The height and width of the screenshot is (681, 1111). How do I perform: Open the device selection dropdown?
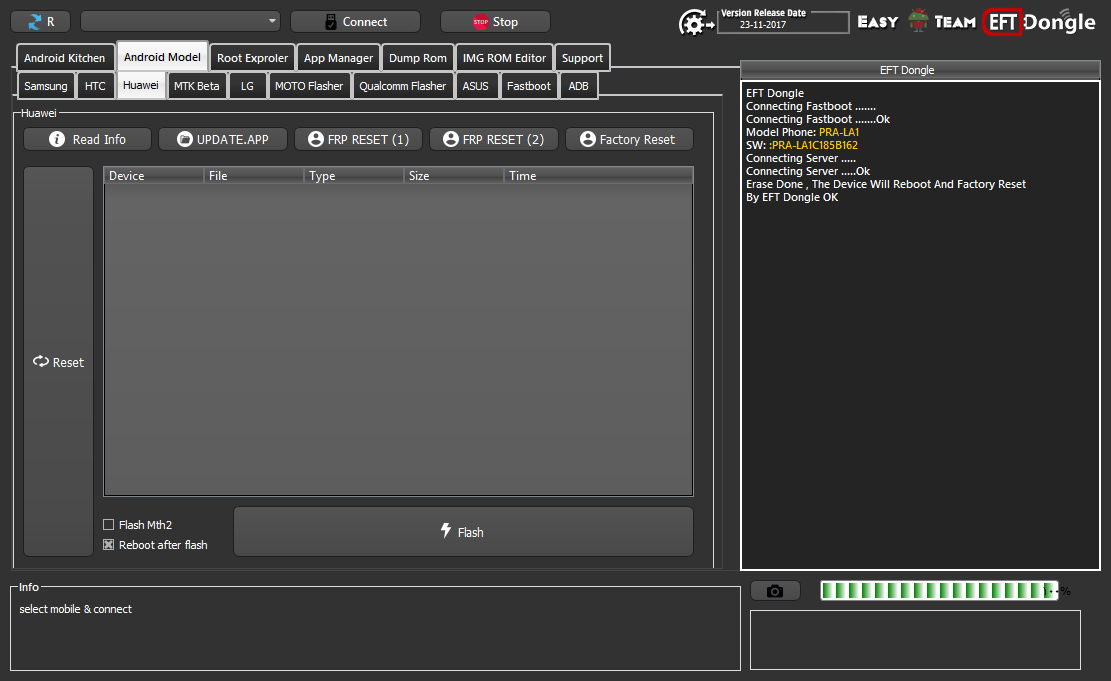coord(181,21)
